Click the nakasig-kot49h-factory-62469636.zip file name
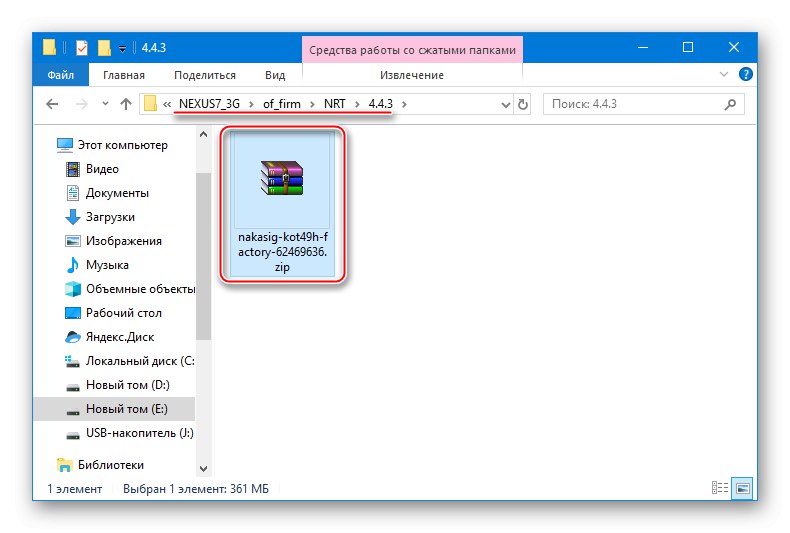The width and height of the screenshot is (790, 533). tap(282, 252)
